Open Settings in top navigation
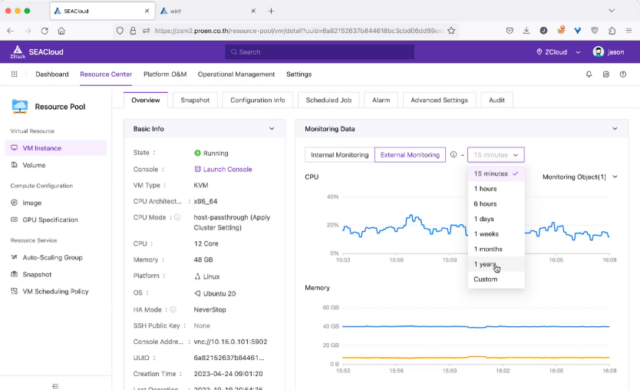 [299, 74]
